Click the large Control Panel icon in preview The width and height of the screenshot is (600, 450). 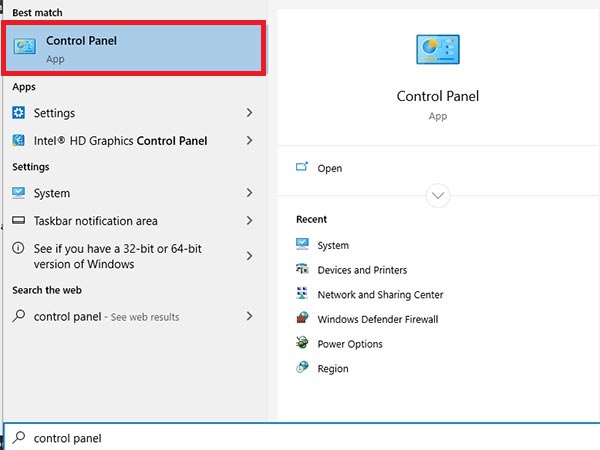click(x=438, y=49)
